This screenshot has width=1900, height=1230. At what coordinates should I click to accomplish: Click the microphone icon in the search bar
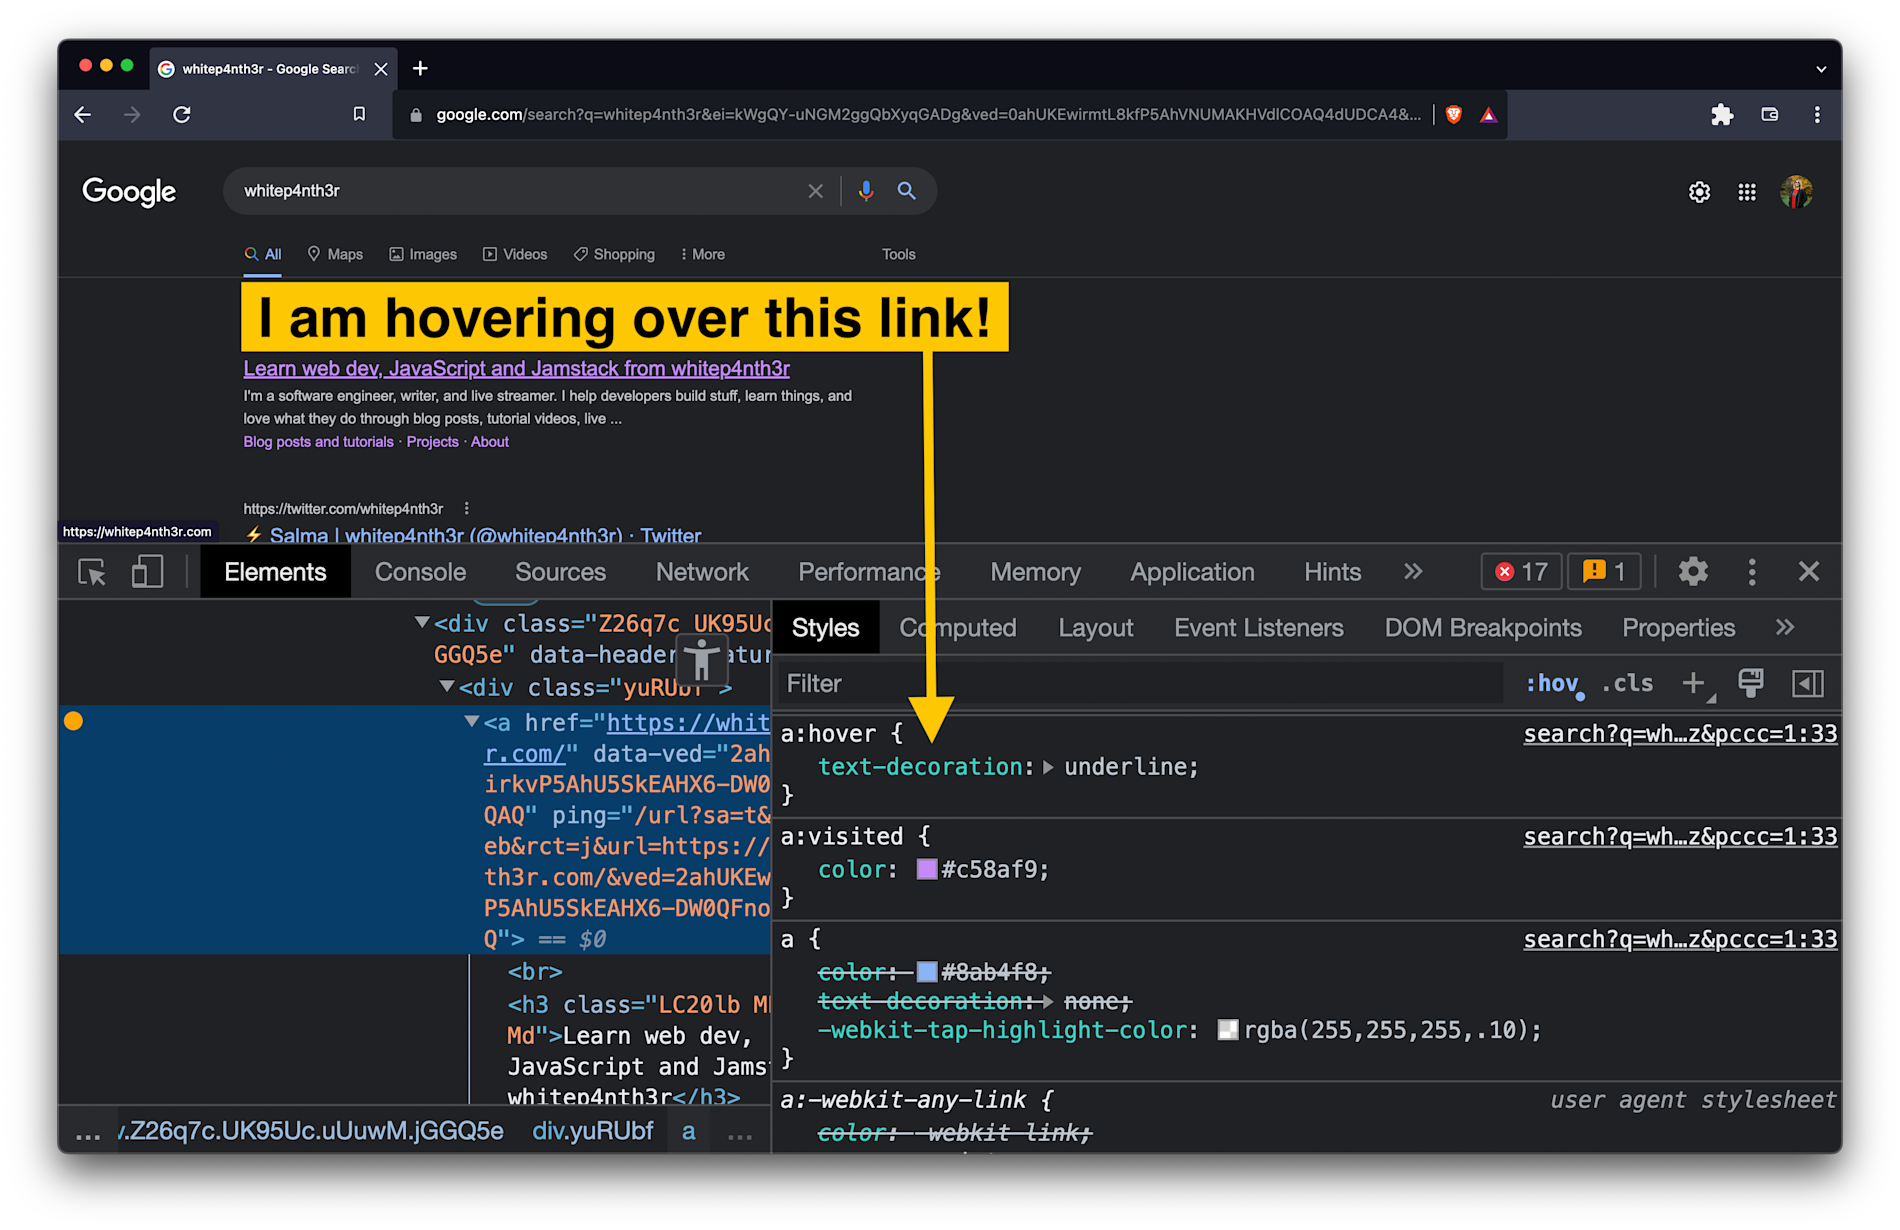point(864,190)
